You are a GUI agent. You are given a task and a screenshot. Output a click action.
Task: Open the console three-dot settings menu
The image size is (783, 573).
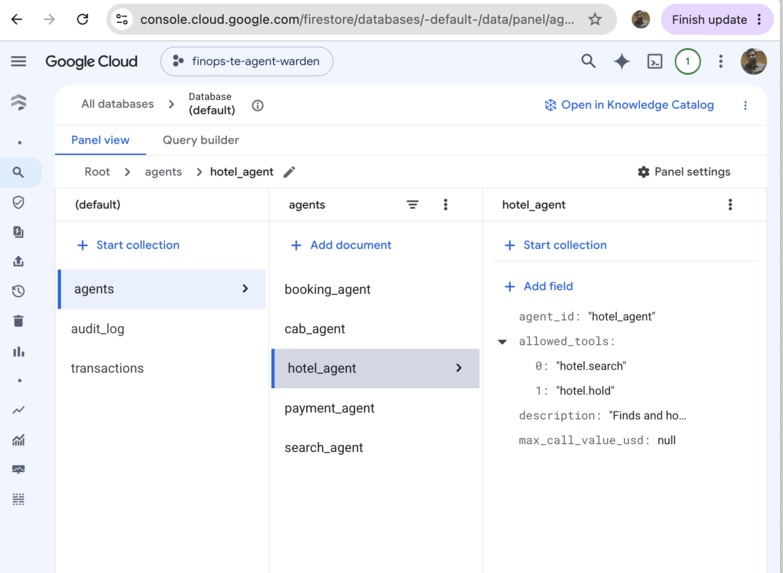click(x=721, y=61)
